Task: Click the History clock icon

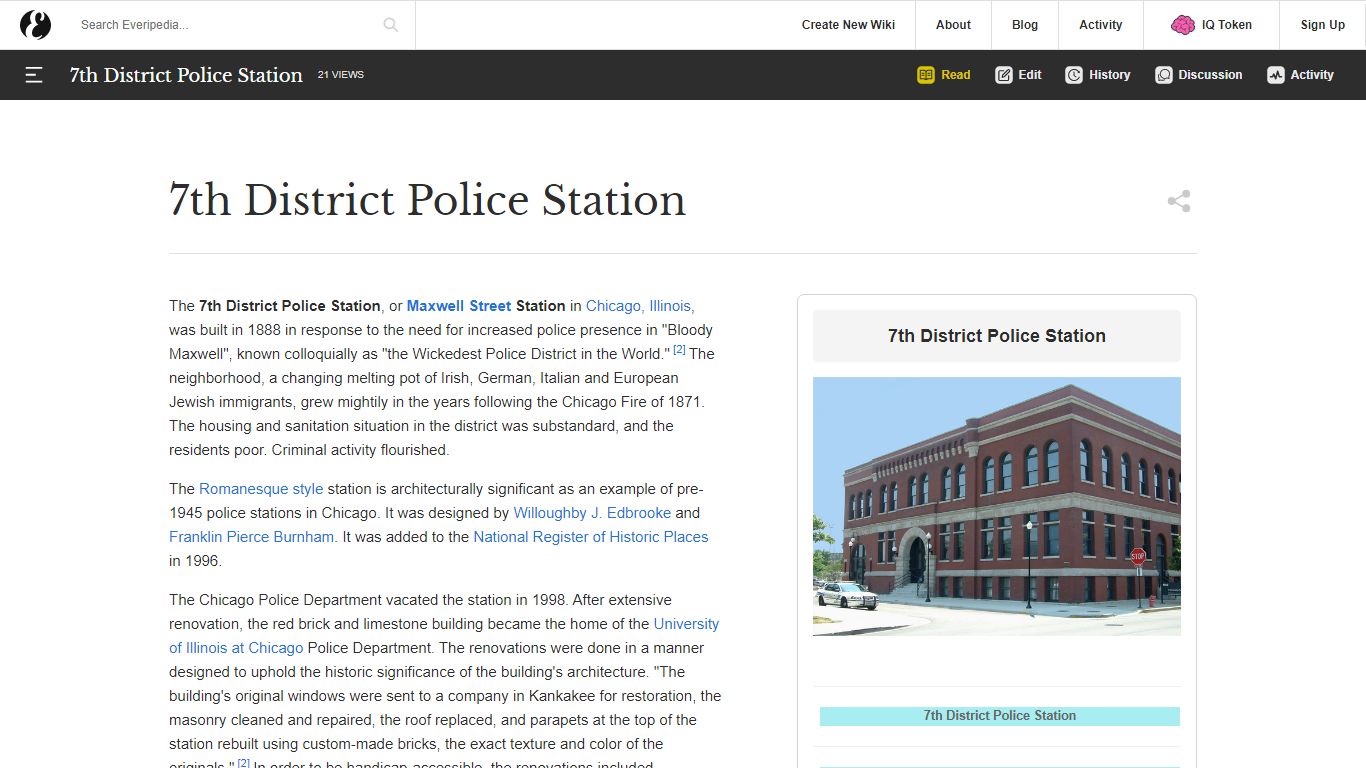Action: (x=1074, y=75)
